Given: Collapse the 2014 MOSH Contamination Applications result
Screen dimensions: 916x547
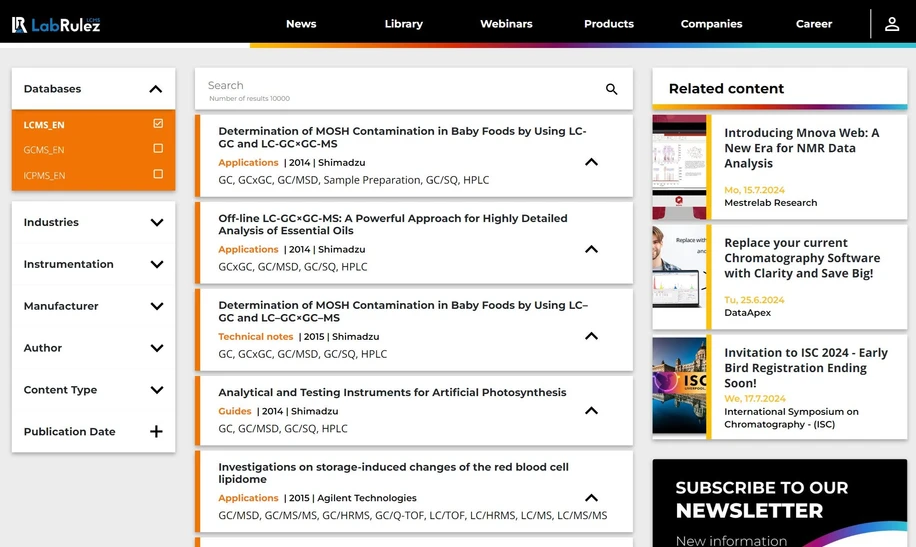Looking at the screenshot, I should (x=591, y=162).
